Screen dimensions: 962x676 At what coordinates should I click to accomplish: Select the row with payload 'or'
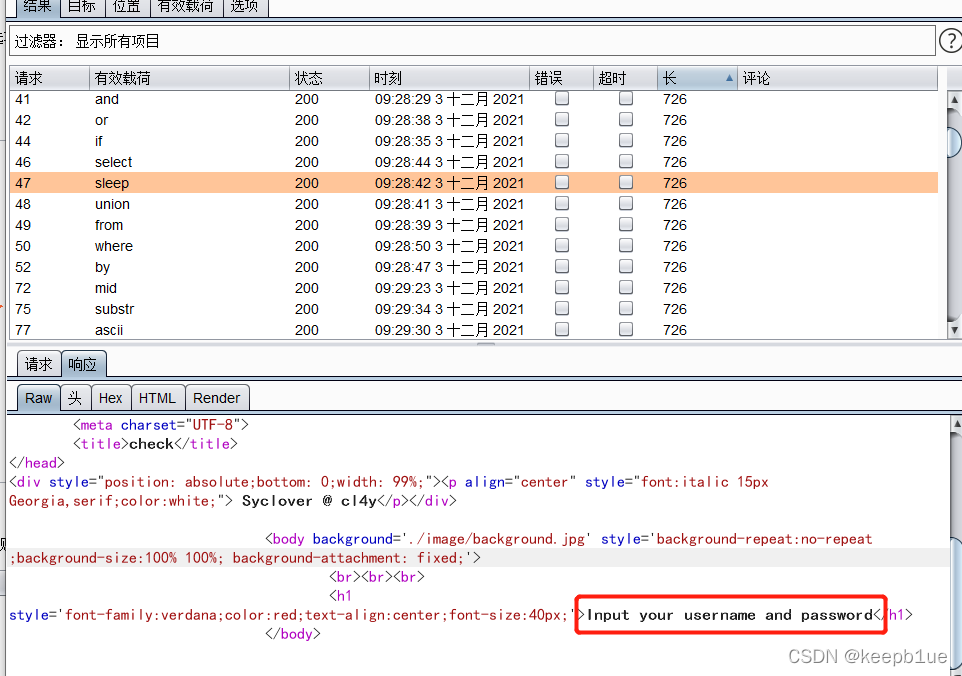point(474,120)
